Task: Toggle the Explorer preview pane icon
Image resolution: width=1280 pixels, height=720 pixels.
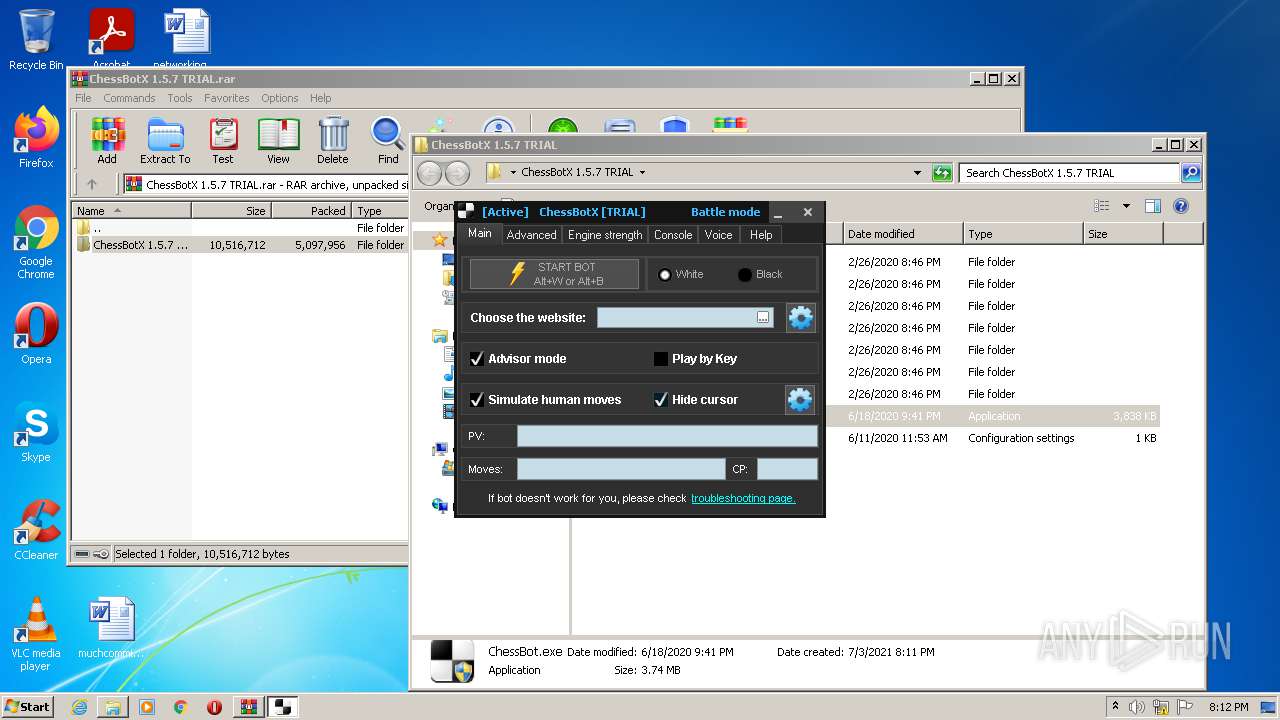Action: [x=1153, y=206]
